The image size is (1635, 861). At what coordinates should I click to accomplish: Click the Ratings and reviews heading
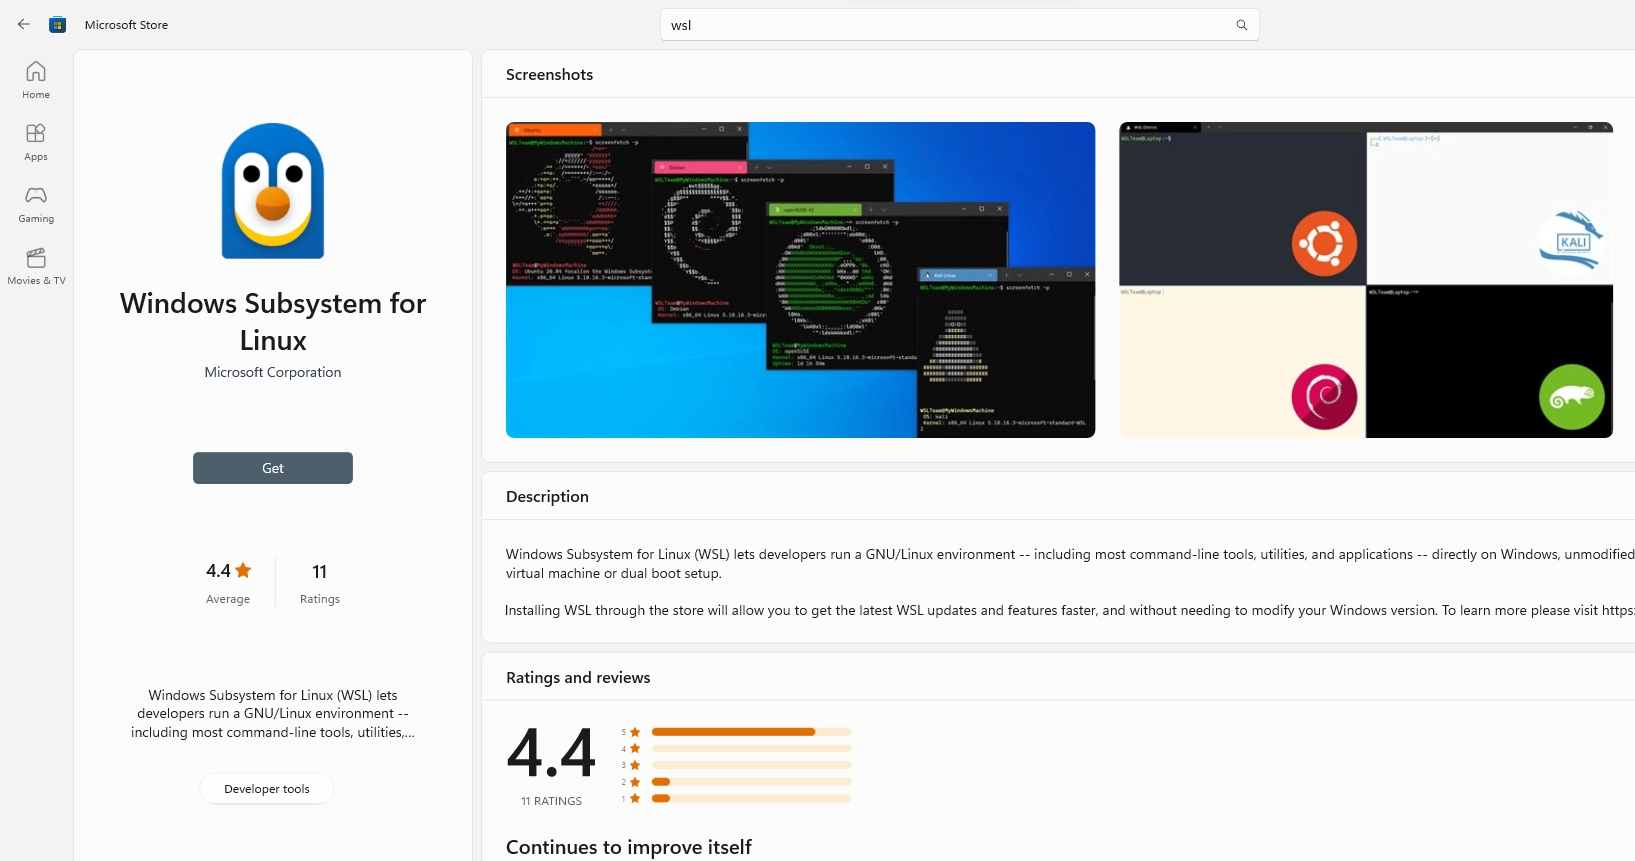click(578, 678)
